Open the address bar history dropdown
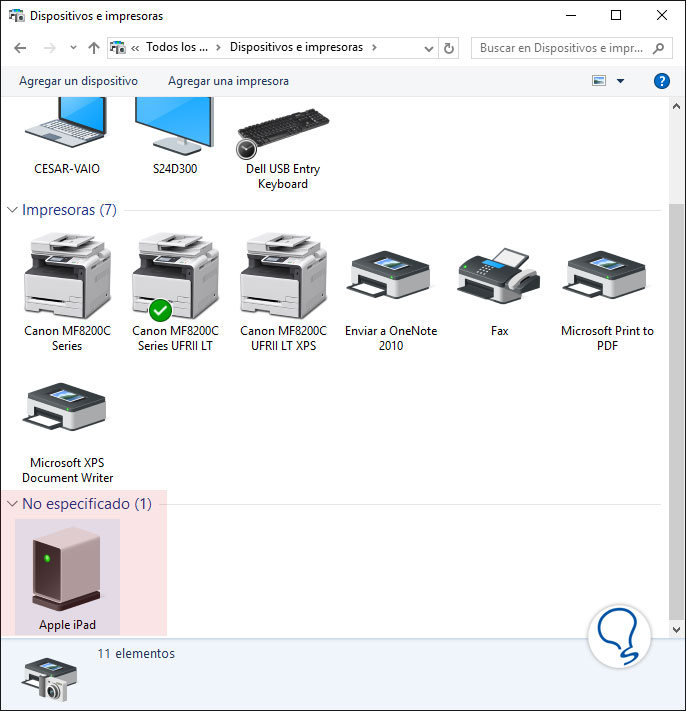The height and width of the screenshot is (711, 686). (x=428, y=49)
